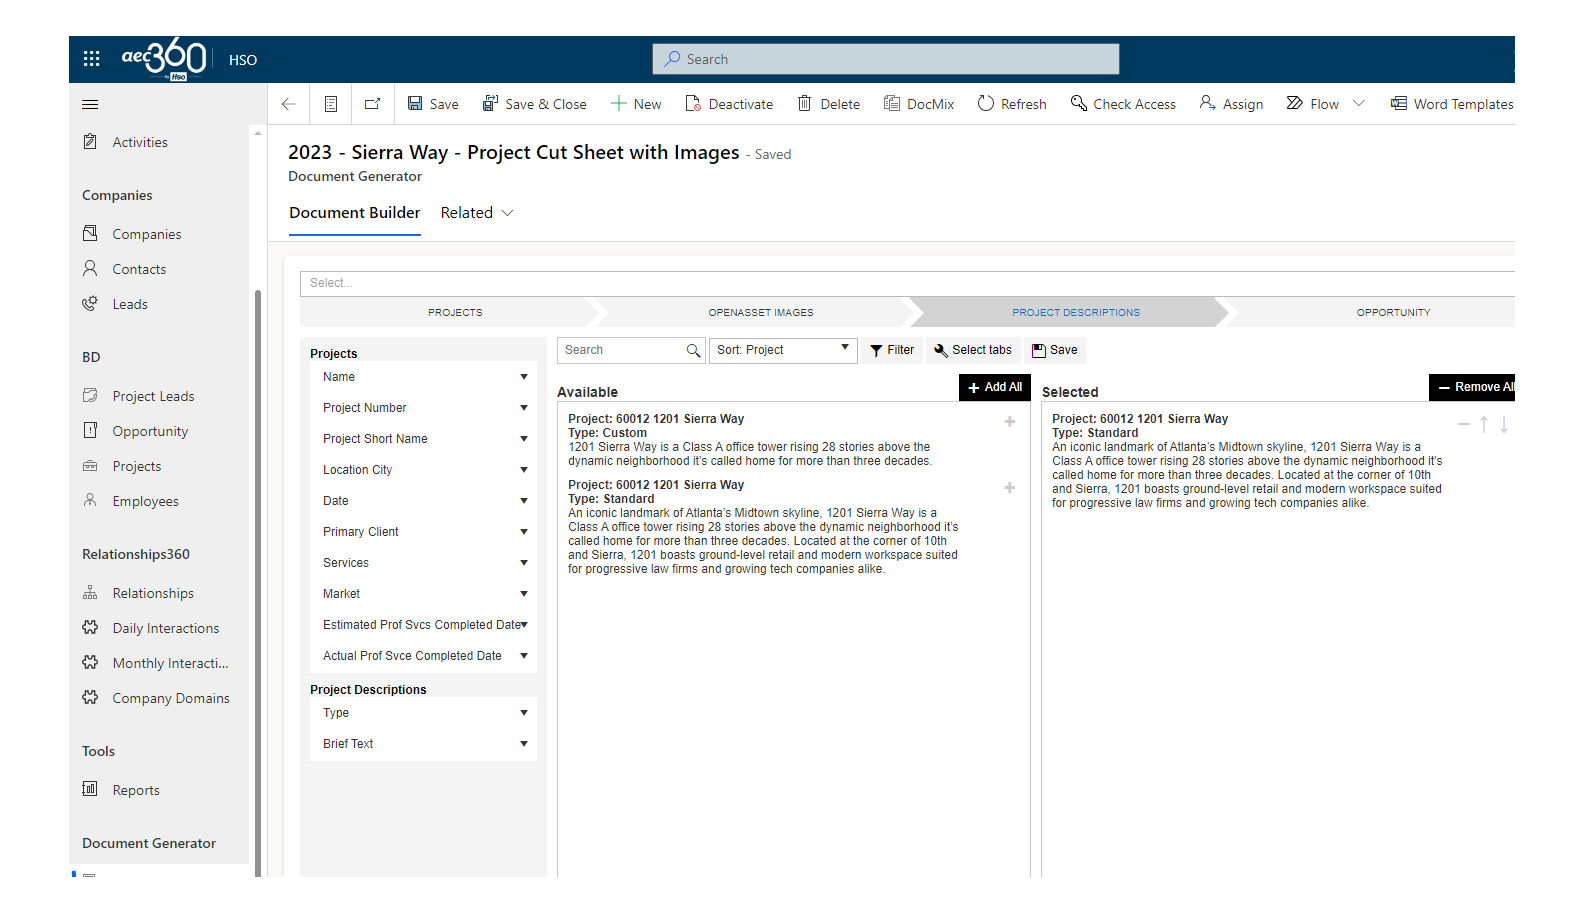
Task: Click the top global Search box
Action: click(x=885, y=59)
